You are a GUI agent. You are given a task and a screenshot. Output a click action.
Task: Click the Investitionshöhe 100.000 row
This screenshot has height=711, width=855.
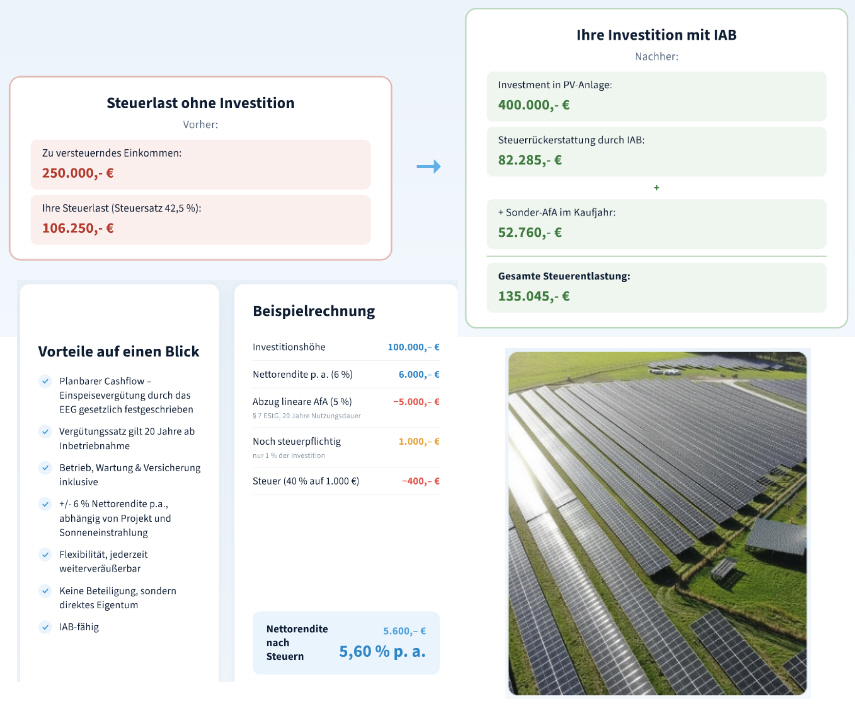click(x=346, y=347)
